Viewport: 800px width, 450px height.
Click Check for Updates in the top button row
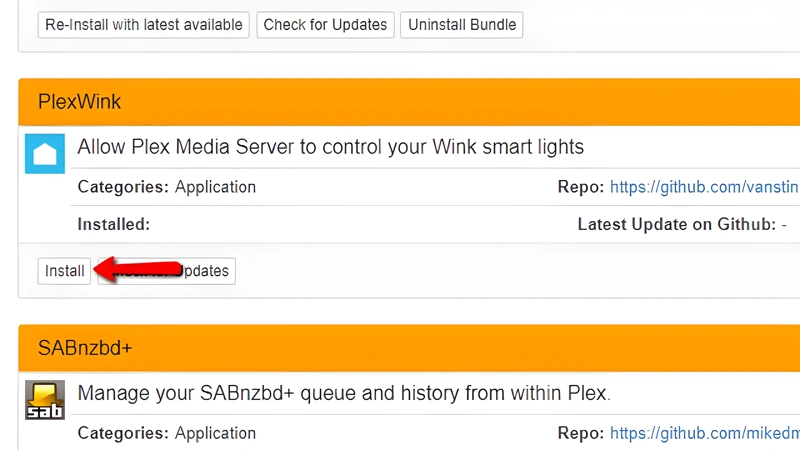pyautogui.click(x=325, y=24)
